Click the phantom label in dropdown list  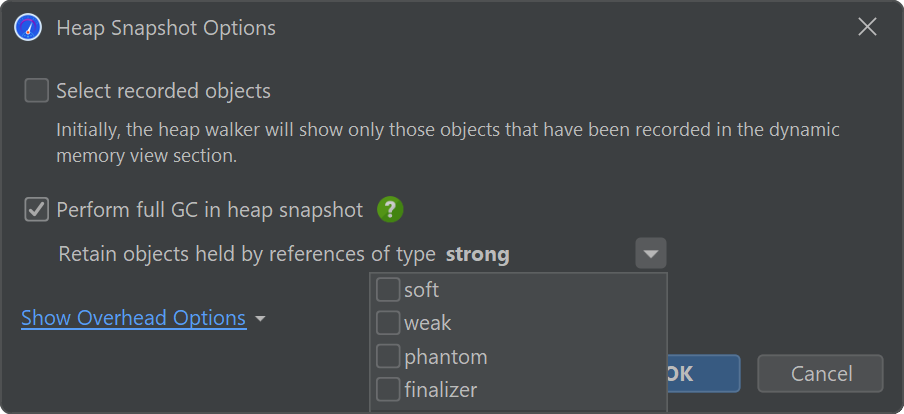click(x=446, y=357)
